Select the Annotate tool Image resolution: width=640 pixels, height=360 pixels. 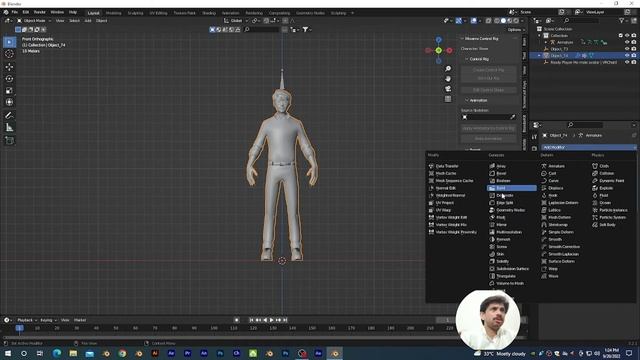[x=9, y=116]
